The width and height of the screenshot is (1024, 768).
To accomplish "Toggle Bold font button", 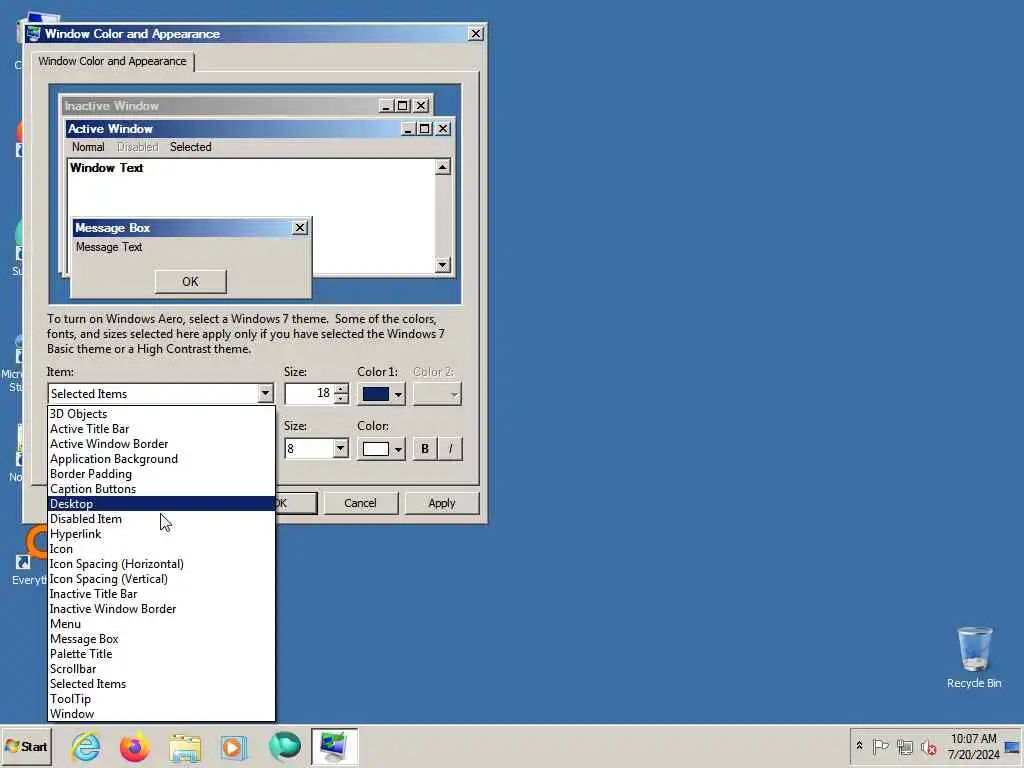I will coord(425,449).
